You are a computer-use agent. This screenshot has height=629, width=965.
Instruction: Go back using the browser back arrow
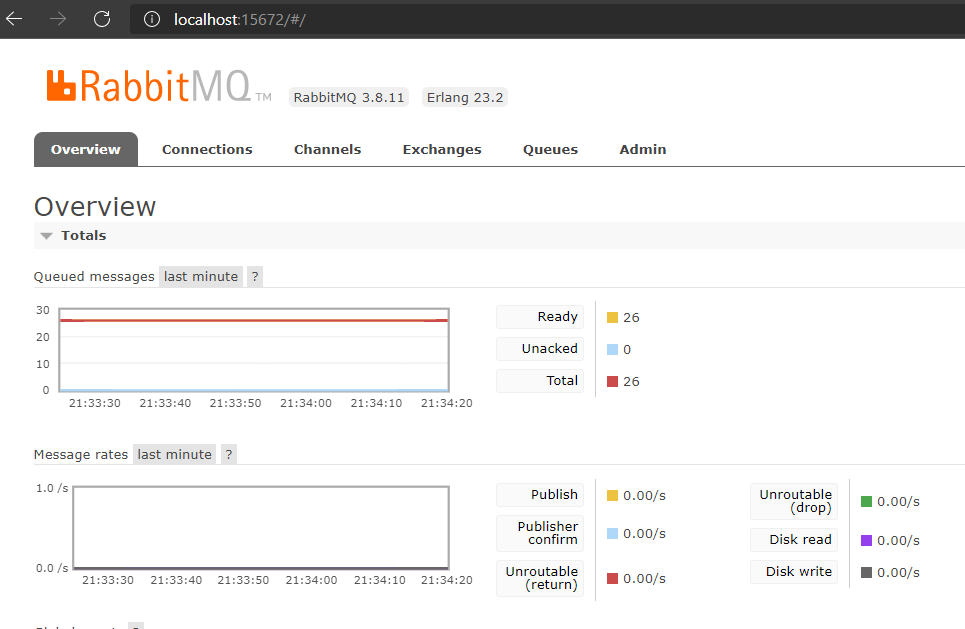click(x=14, y=19)
